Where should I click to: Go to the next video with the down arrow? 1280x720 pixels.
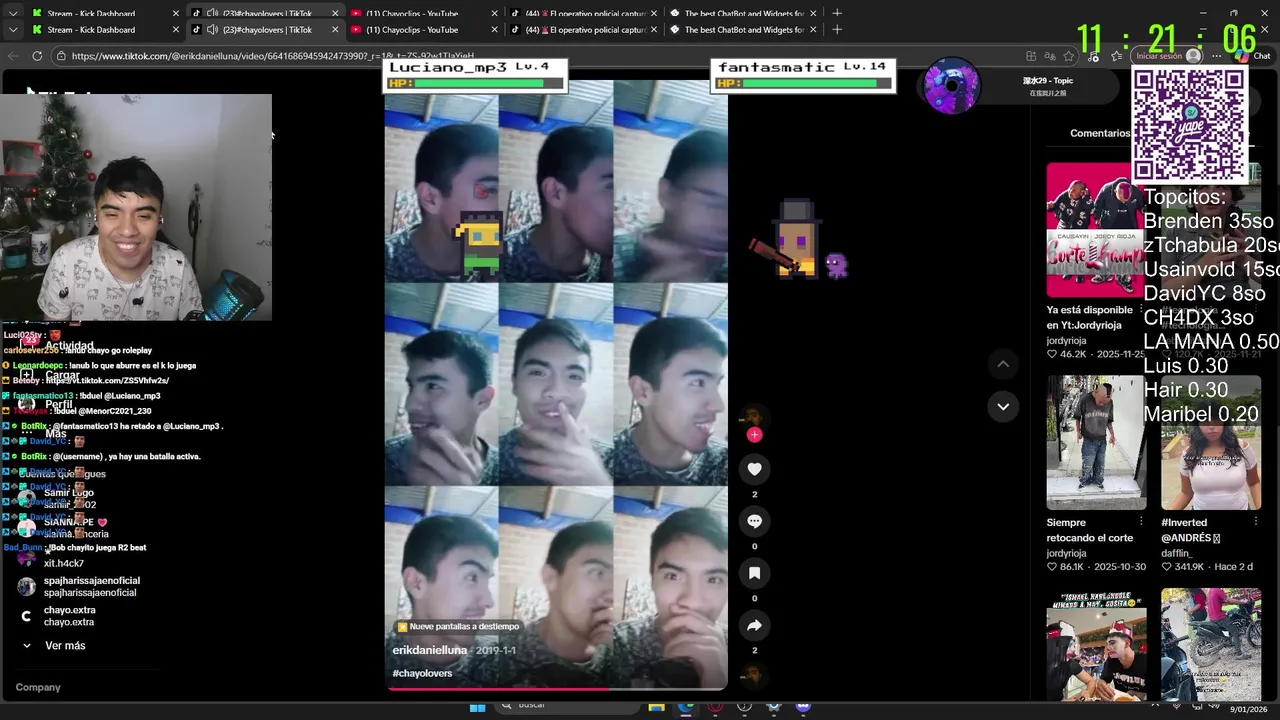tap(1003, 406)
